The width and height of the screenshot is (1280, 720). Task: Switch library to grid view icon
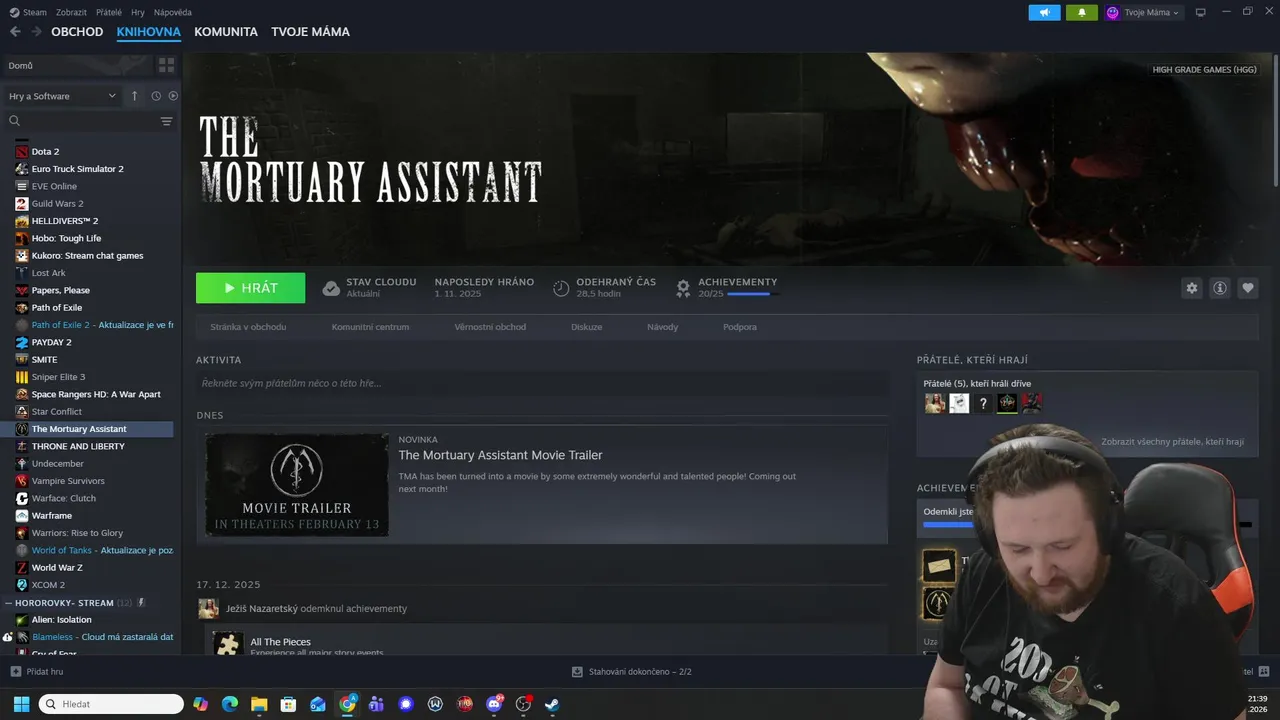(166, 65)
